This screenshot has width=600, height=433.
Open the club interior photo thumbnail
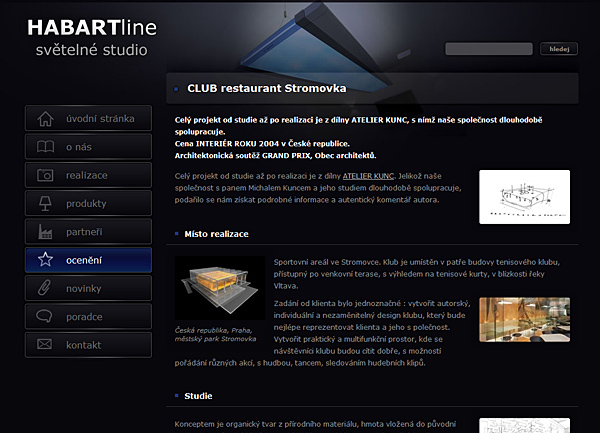[524, 320]
